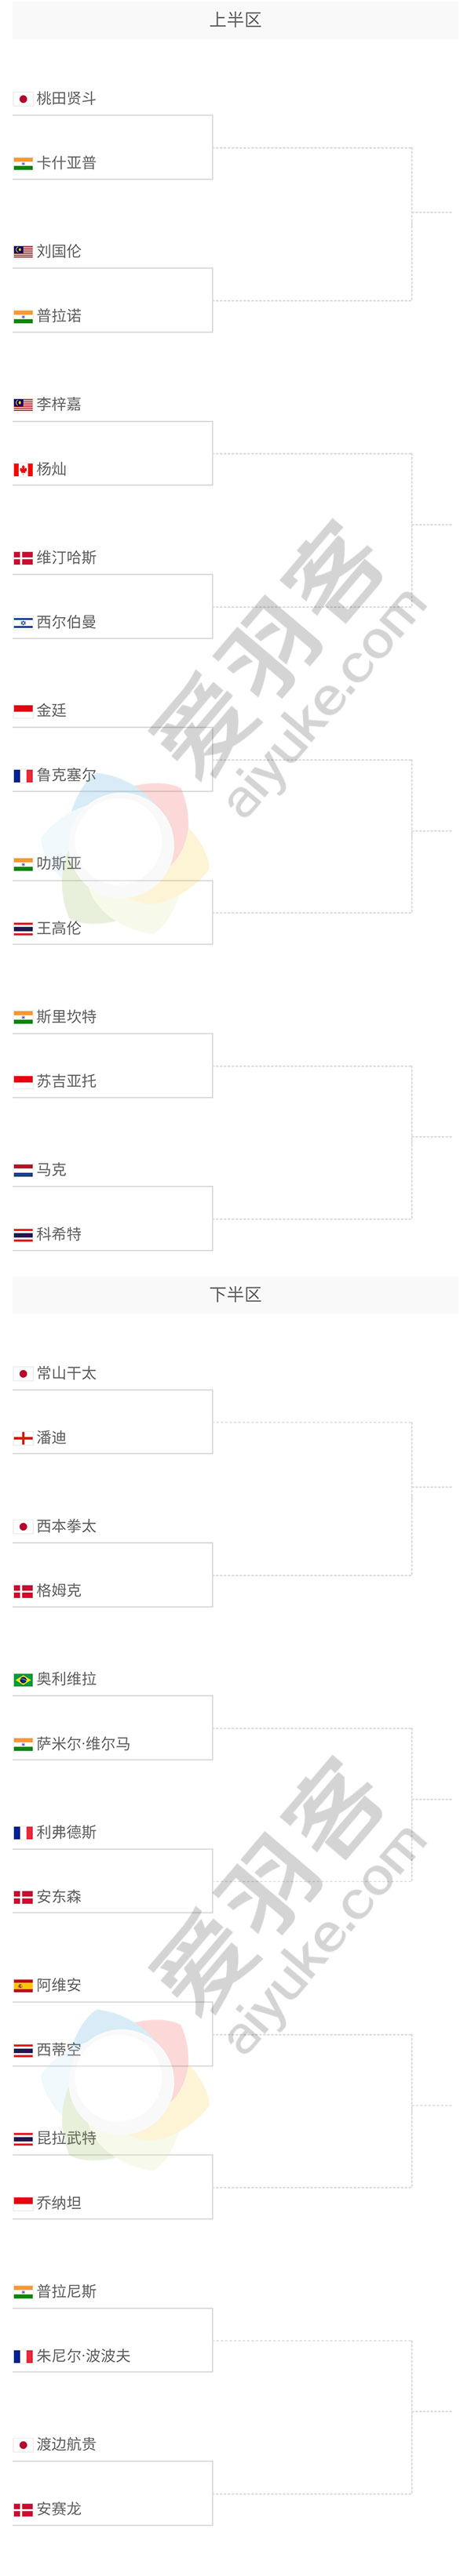Viewport: 471px width, 2576px height.
Task: Click the Malaysia flag next to 刘国伦
Action: [23, 252]
